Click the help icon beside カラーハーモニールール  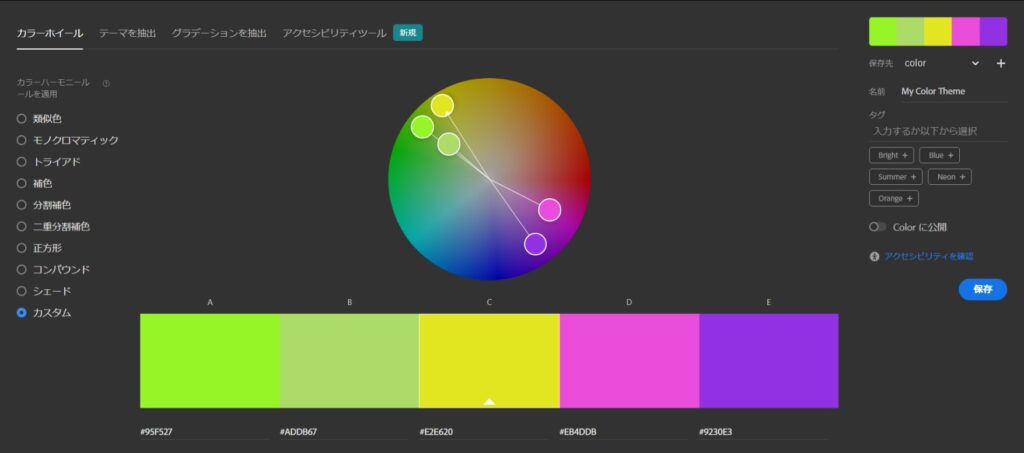[106, 84]
